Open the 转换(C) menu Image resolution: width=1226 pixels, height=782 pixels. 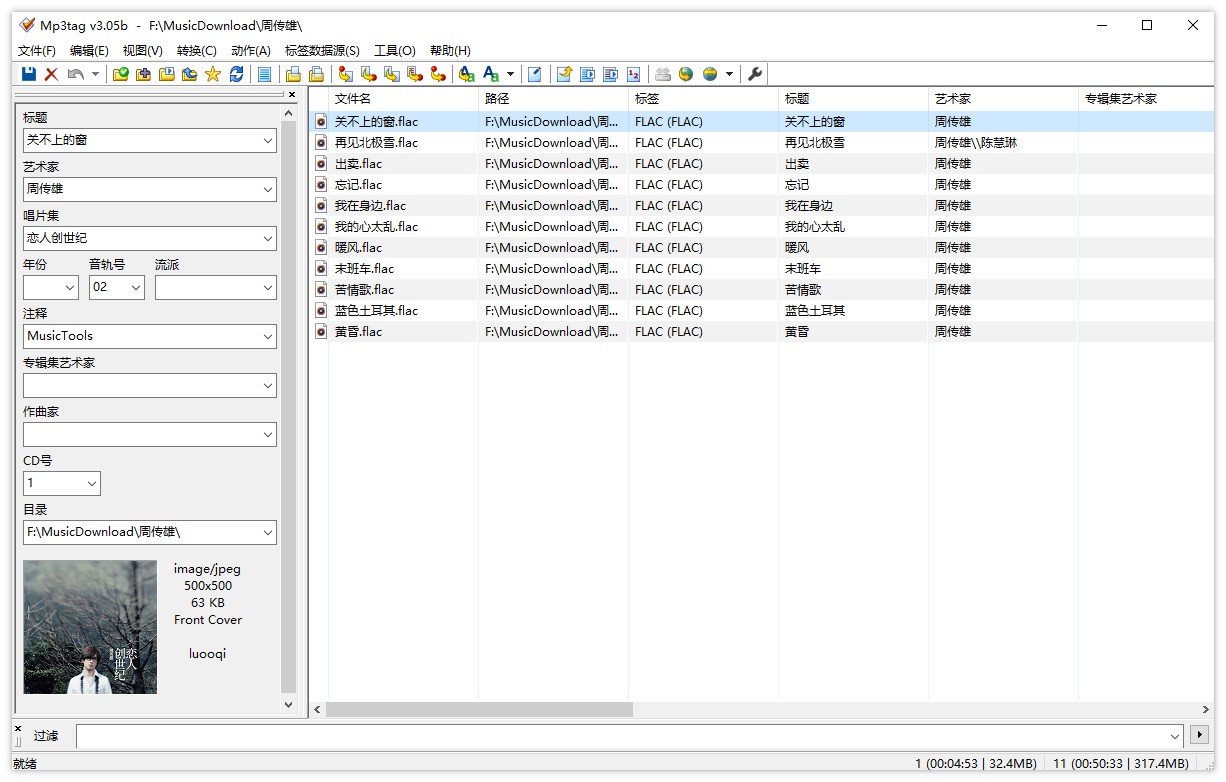pyautogui.click(x=196, y=51)
